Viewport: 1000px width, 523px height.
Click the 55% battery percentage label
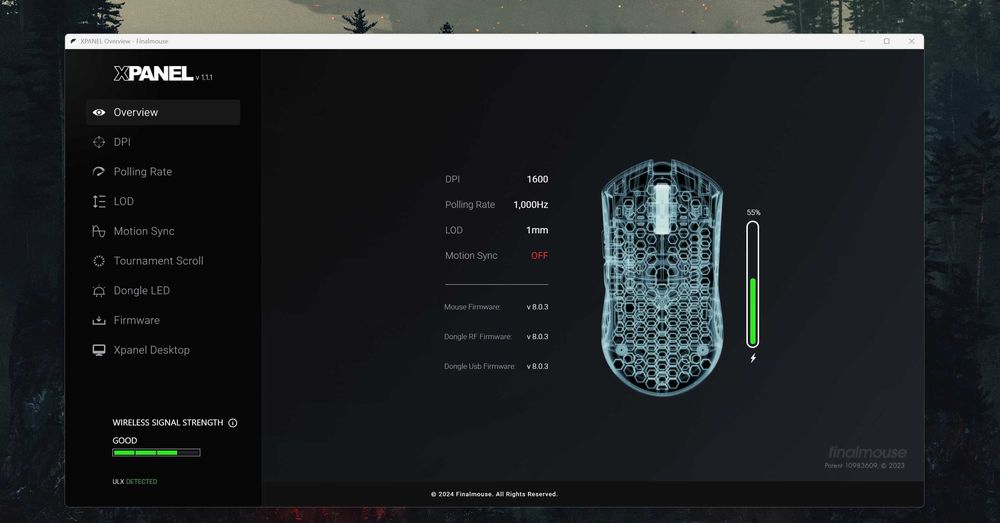[753, 212]
